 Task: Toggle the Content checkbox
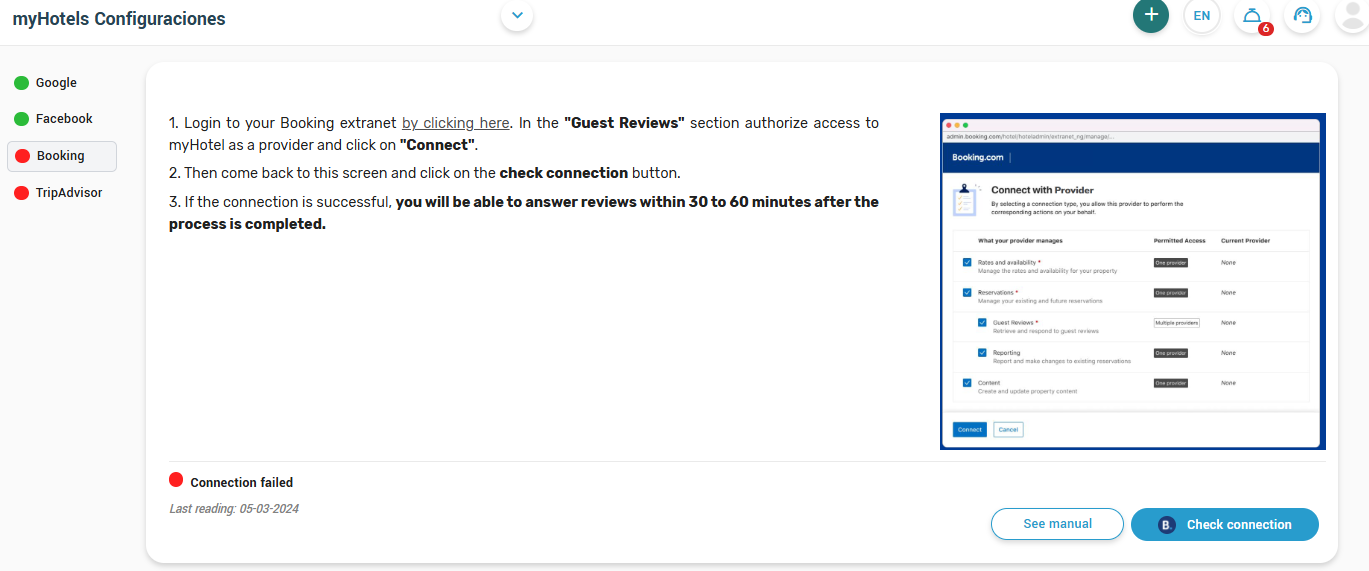[x=967, y=383]
